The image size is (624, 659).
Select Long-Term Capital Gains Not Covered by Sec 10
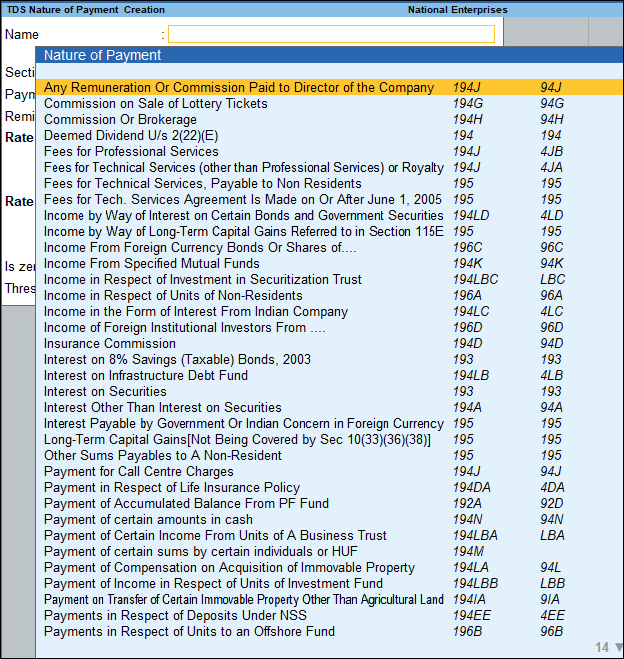(329, 439)
